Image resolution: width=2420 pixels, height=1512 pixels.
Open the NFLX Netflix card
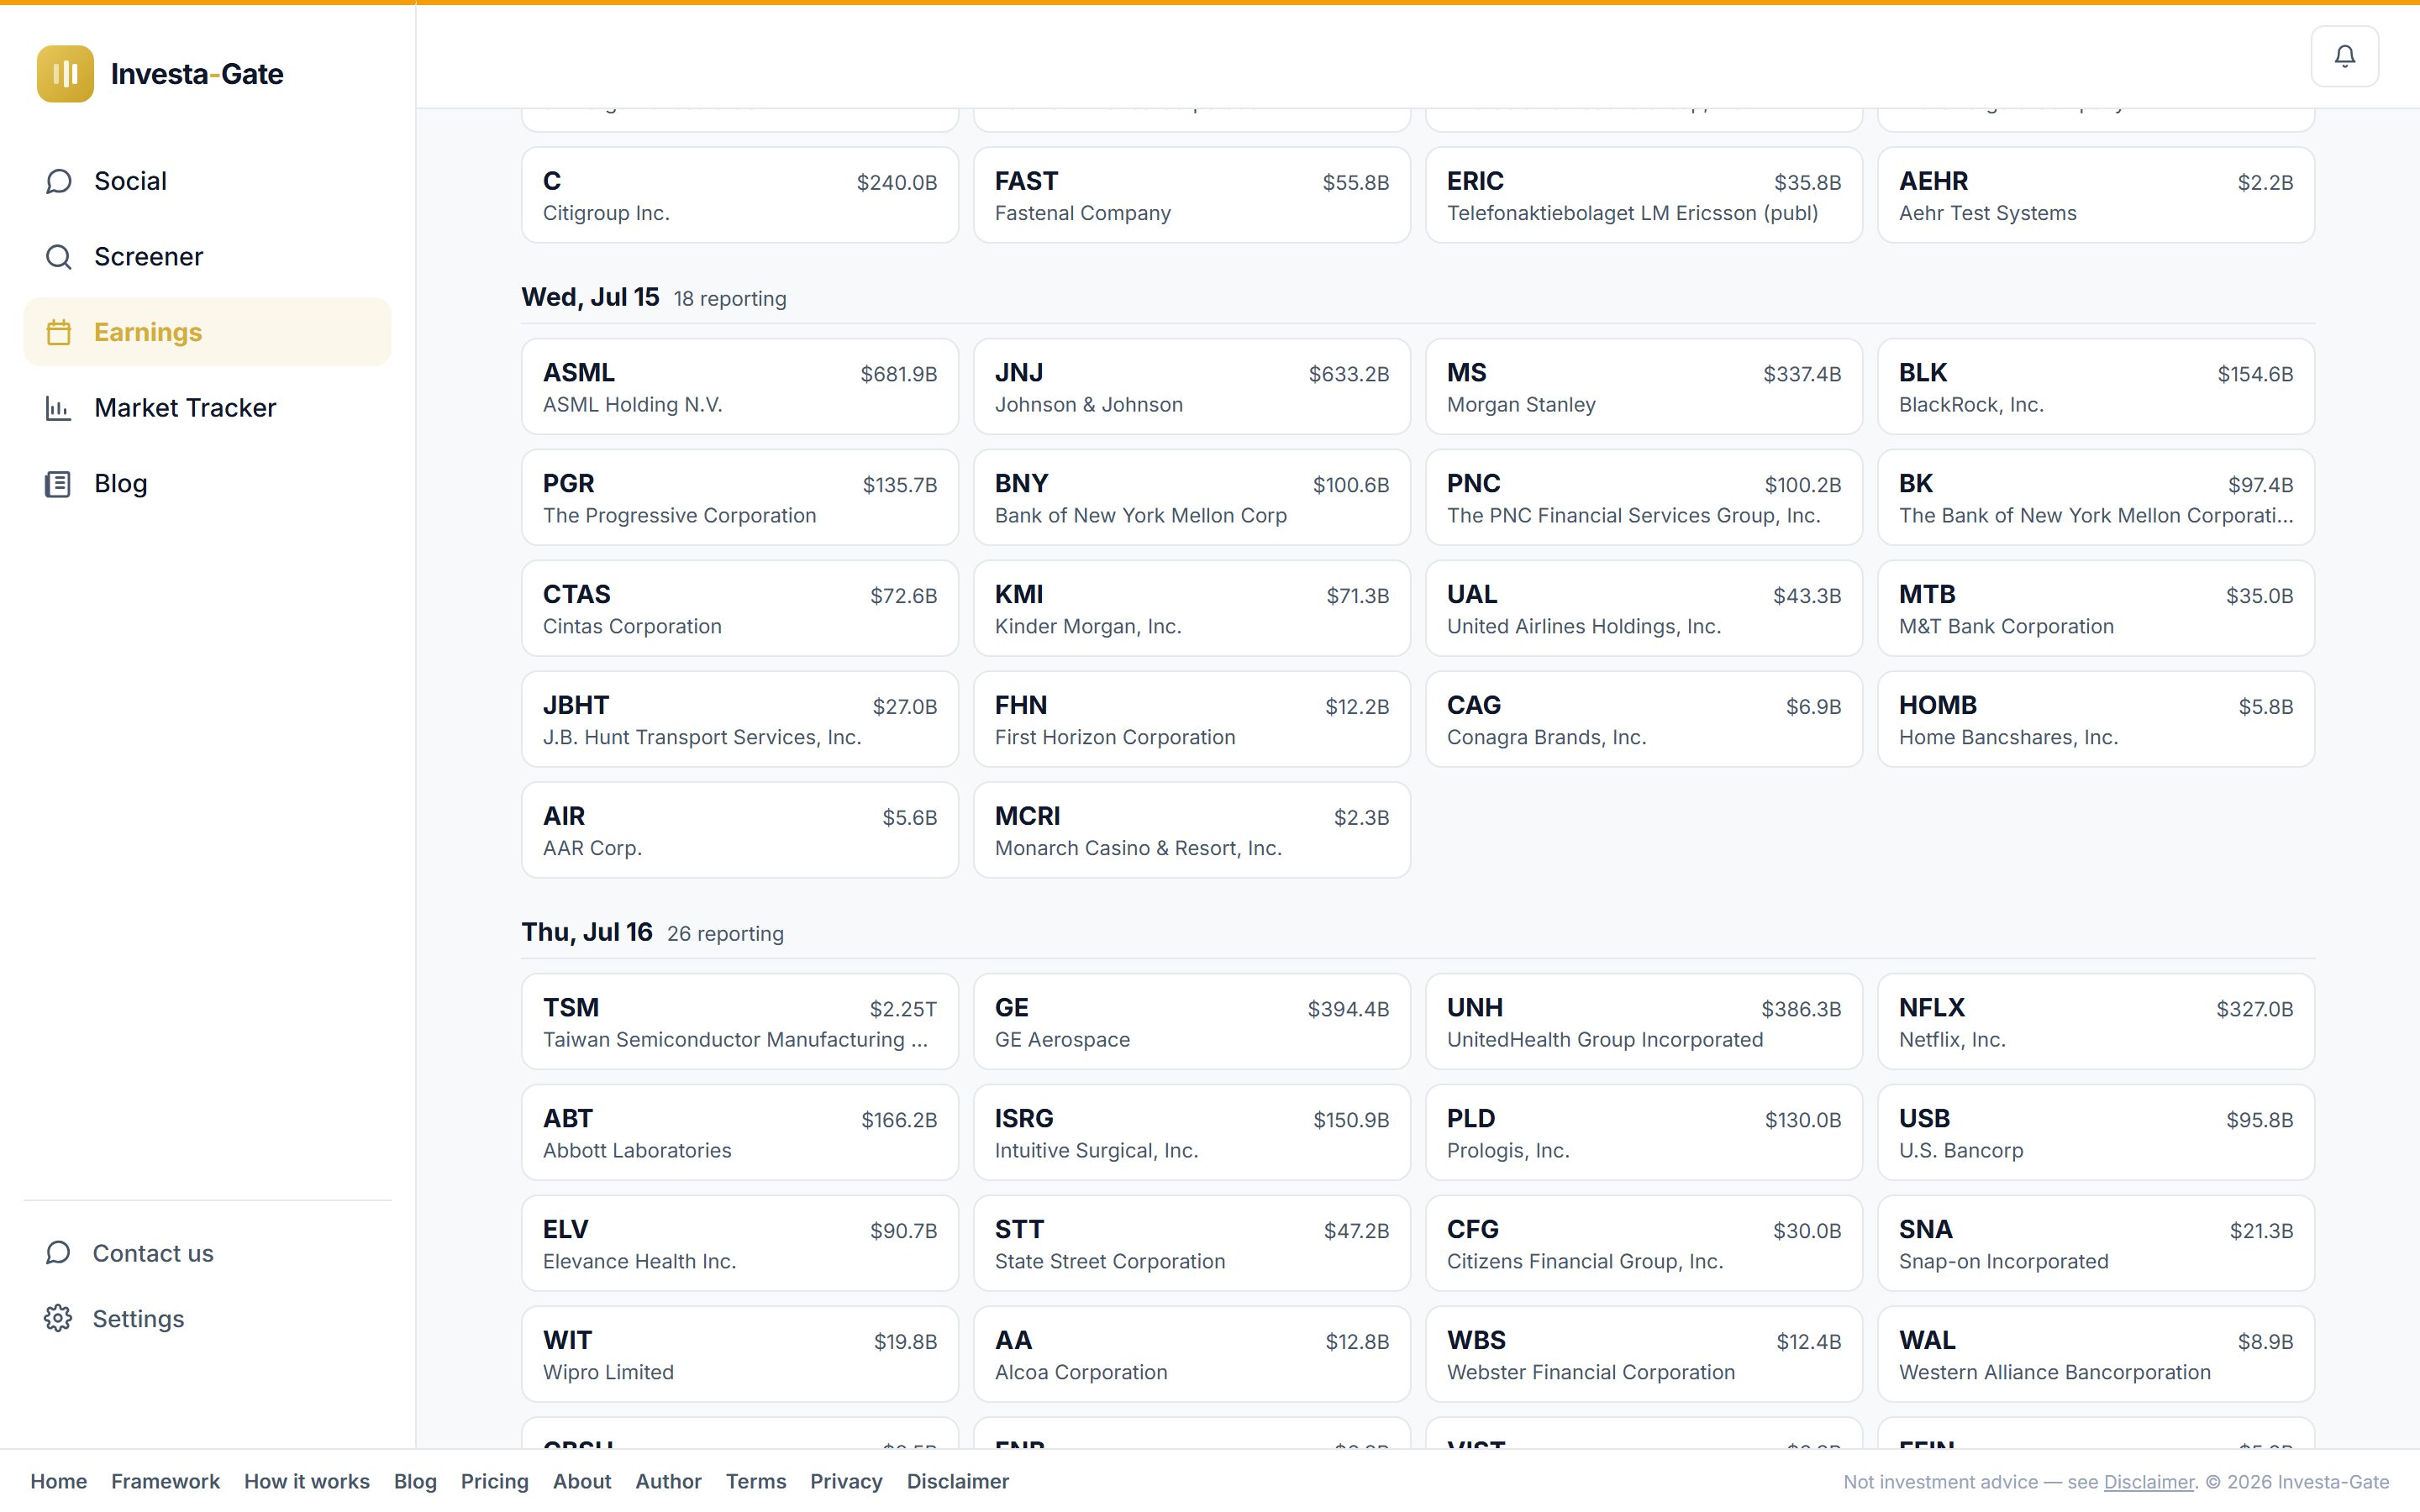2096,1021
